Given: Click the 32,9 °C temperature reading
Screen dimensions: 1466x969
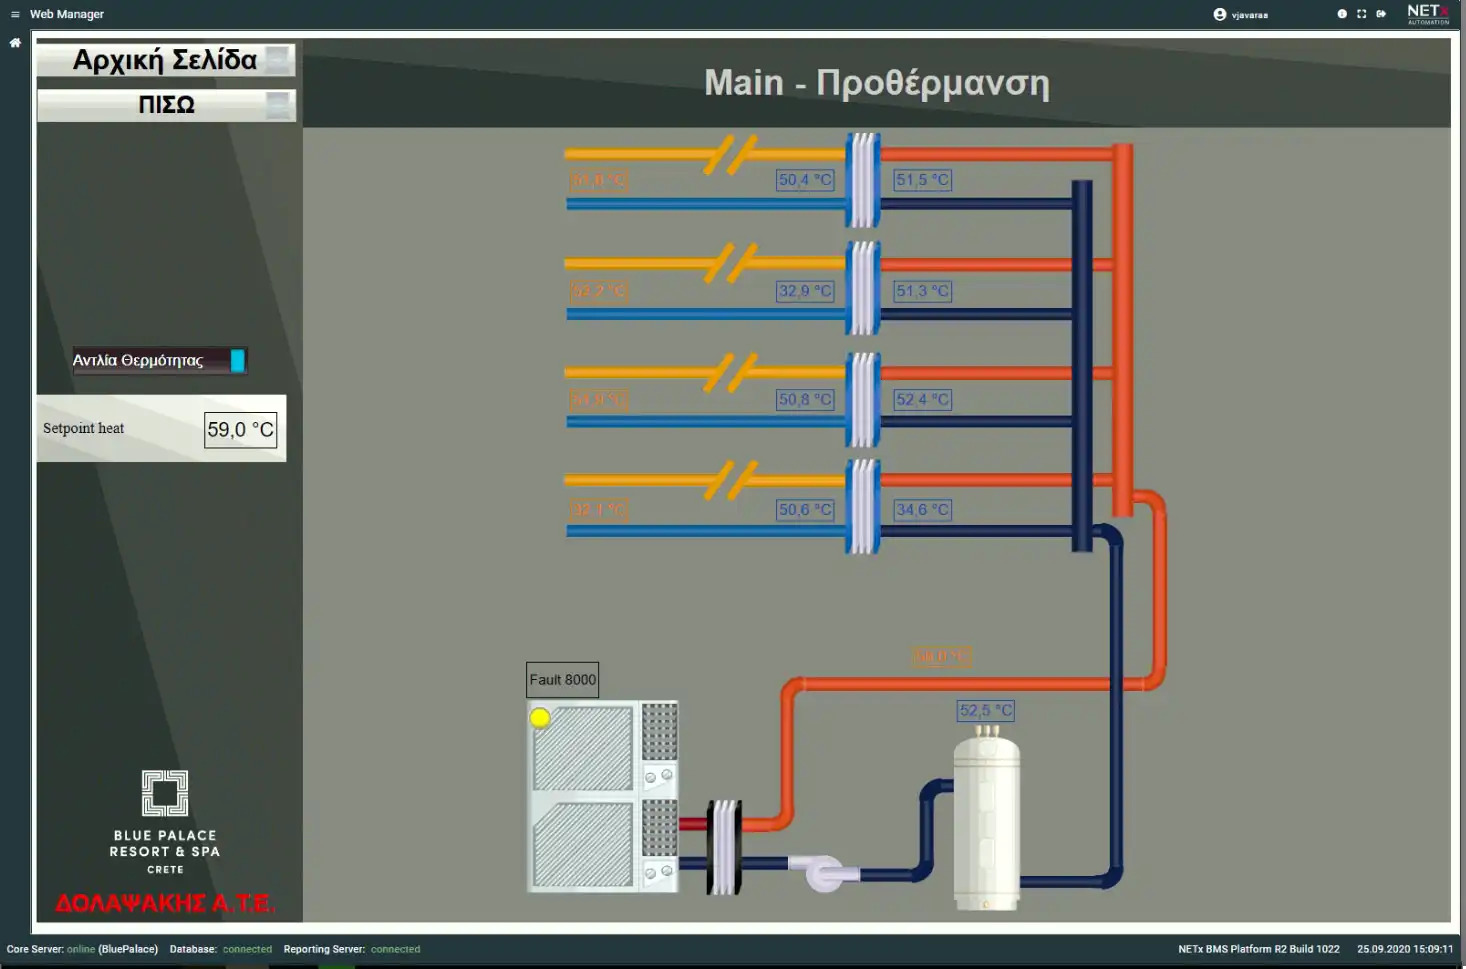Looking at the screenshot, I should click(805, 291).
